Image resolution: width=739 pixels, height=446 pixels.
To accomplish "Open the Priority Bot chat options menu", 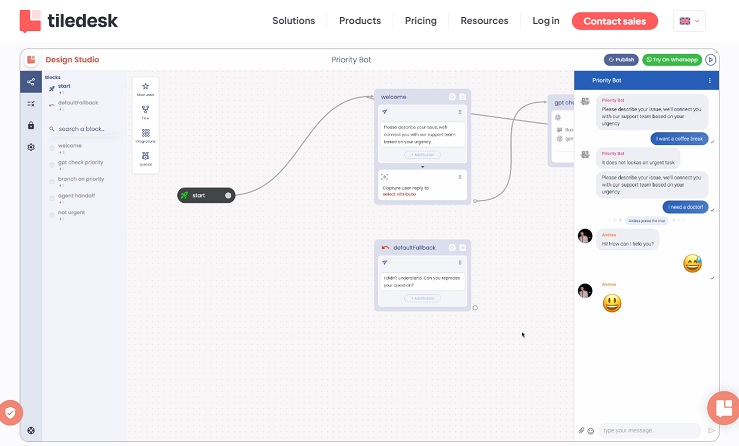I will point(710,80).
